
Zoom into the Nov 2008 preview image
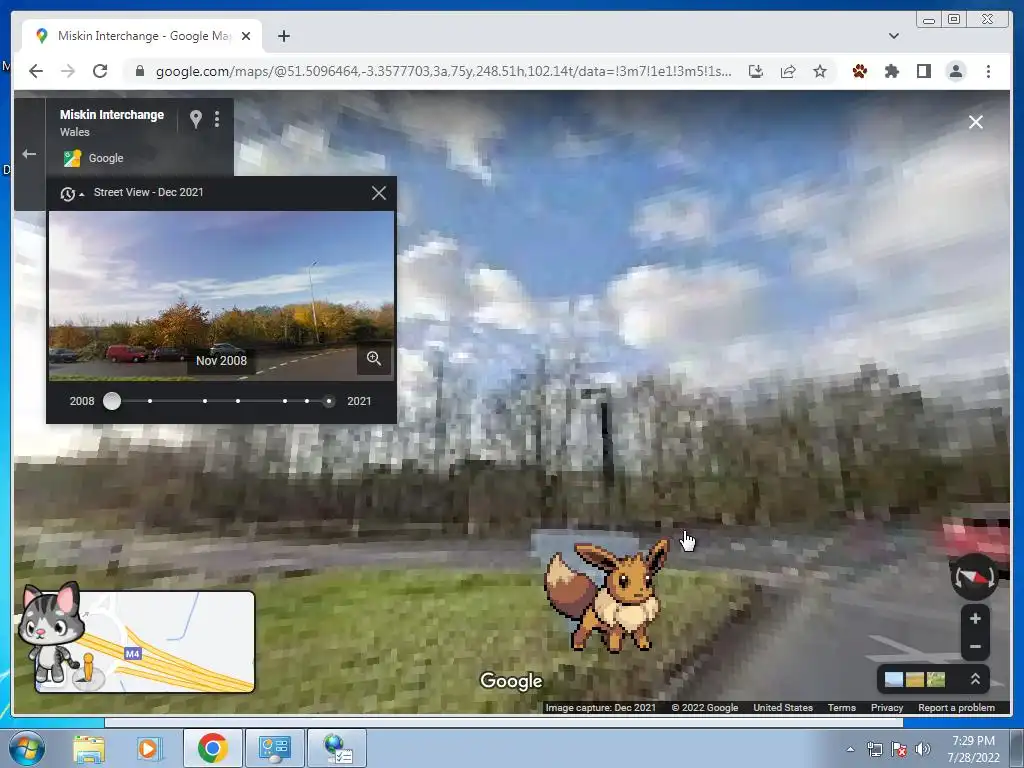click(x=374, y=358)
